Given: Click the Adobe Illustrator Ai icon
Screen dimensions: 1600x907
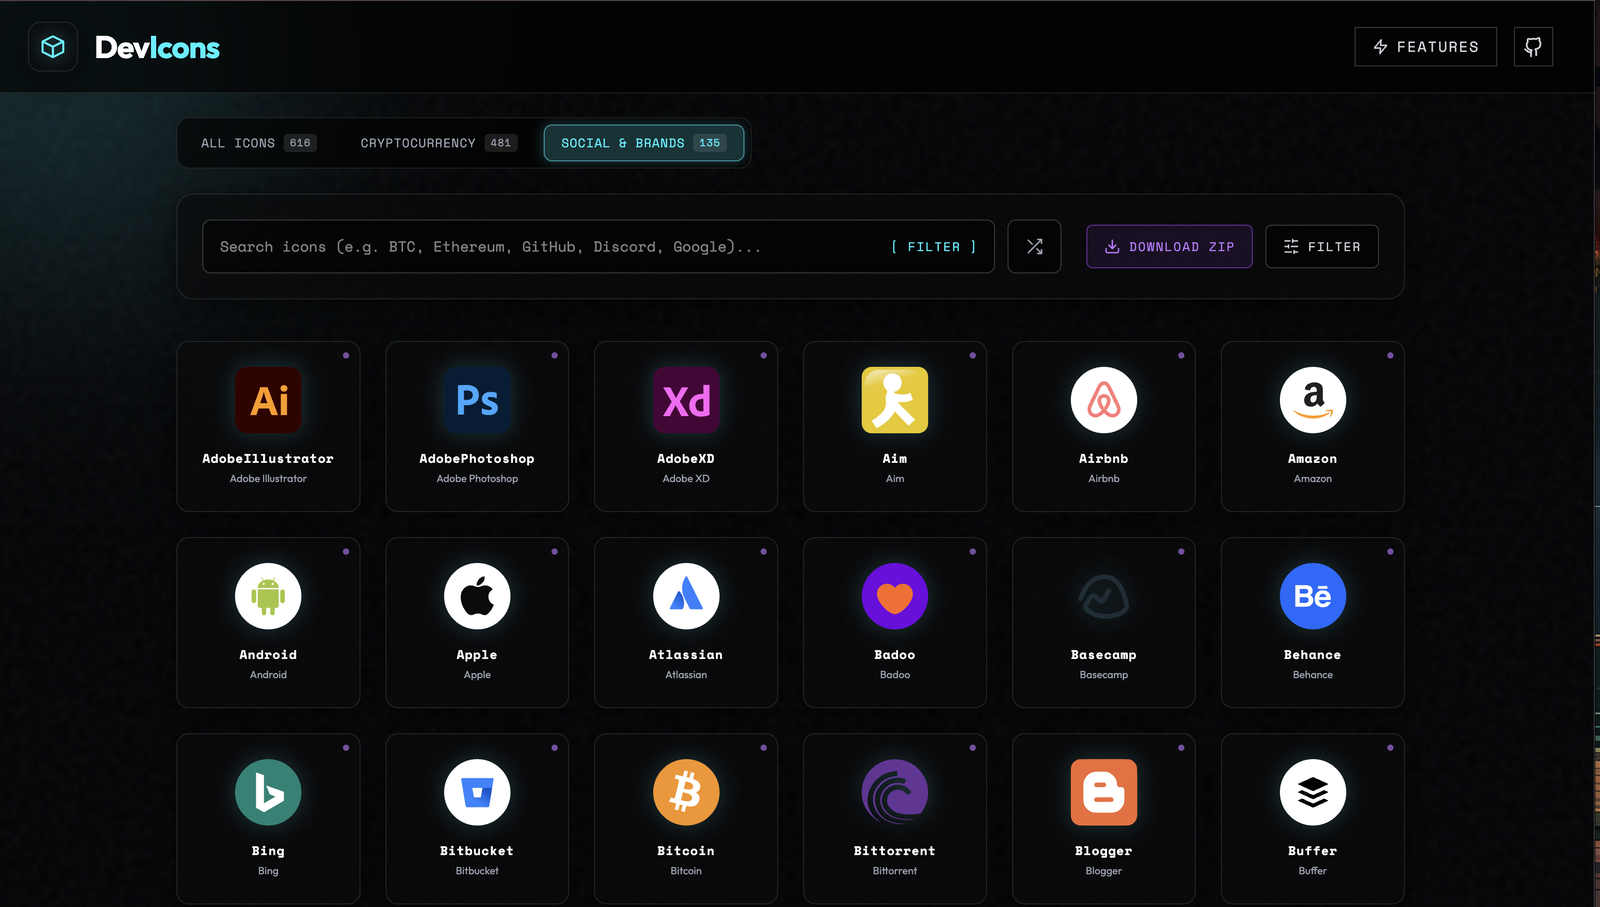Looking at the screenshot, I should 268,400.
